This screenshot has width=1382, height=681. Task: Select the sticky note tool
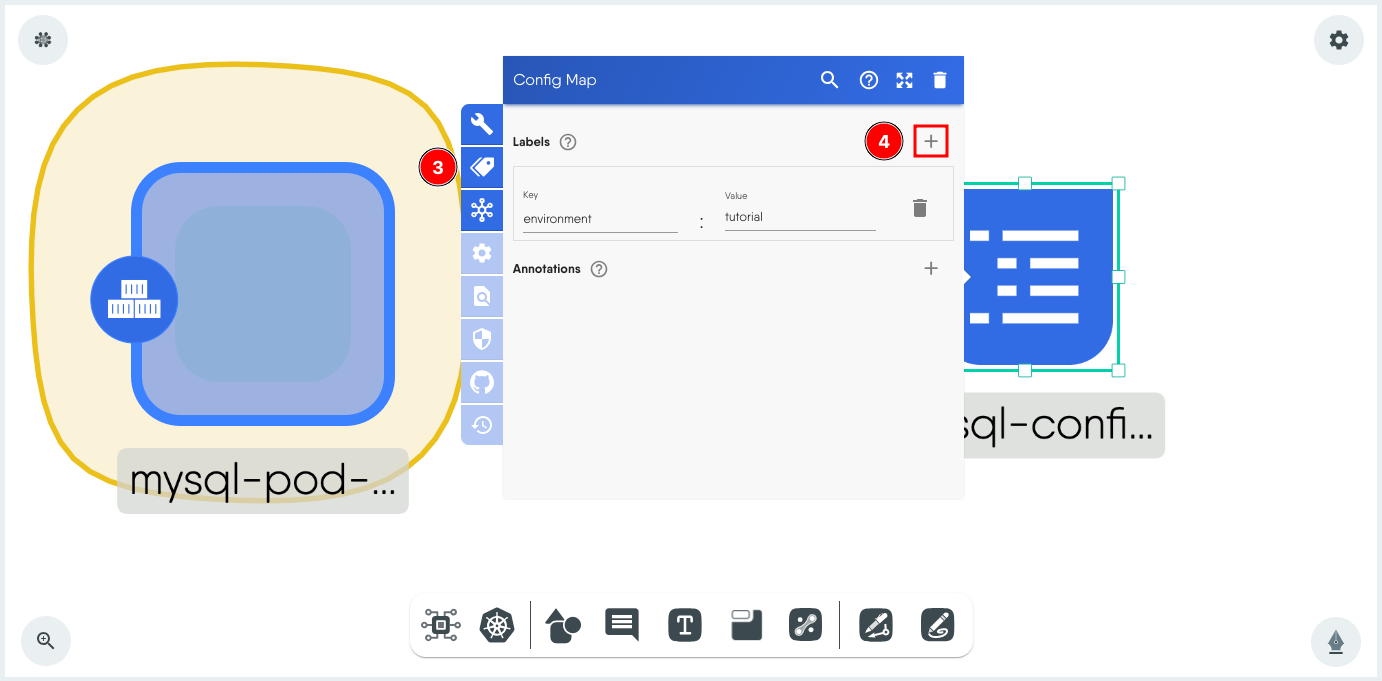[745, 625]
